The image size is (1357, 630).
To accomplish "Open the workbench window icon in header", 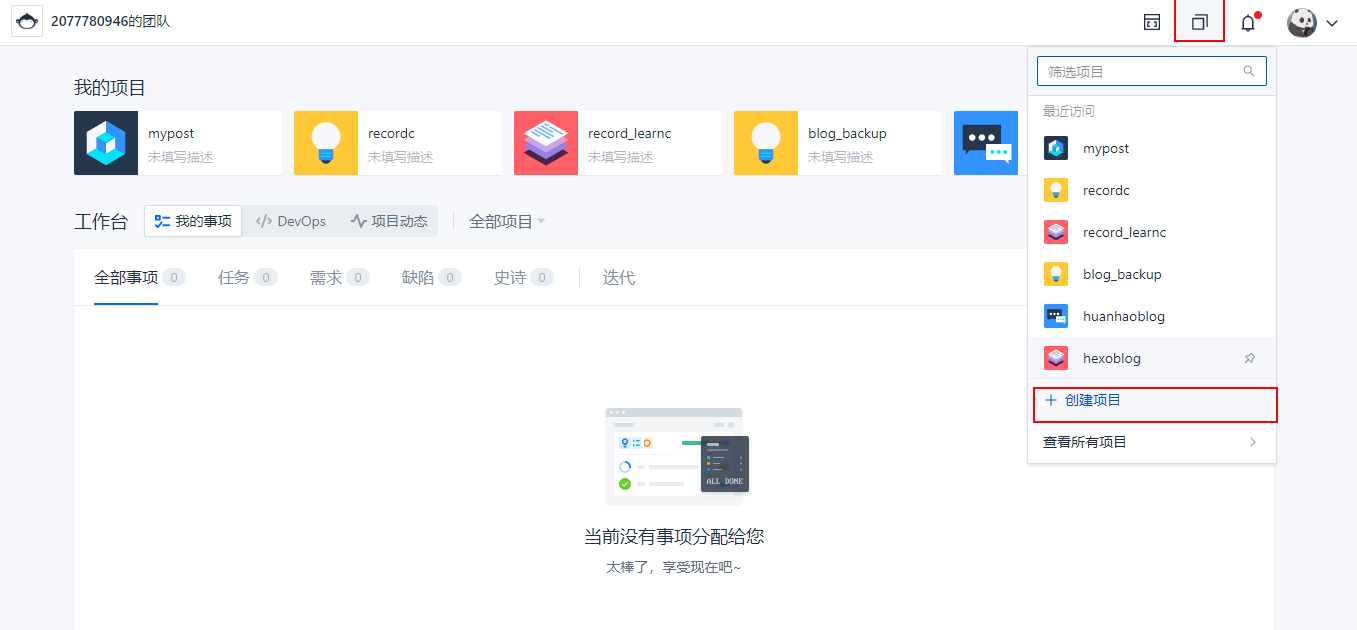I will click(1152, 22).
